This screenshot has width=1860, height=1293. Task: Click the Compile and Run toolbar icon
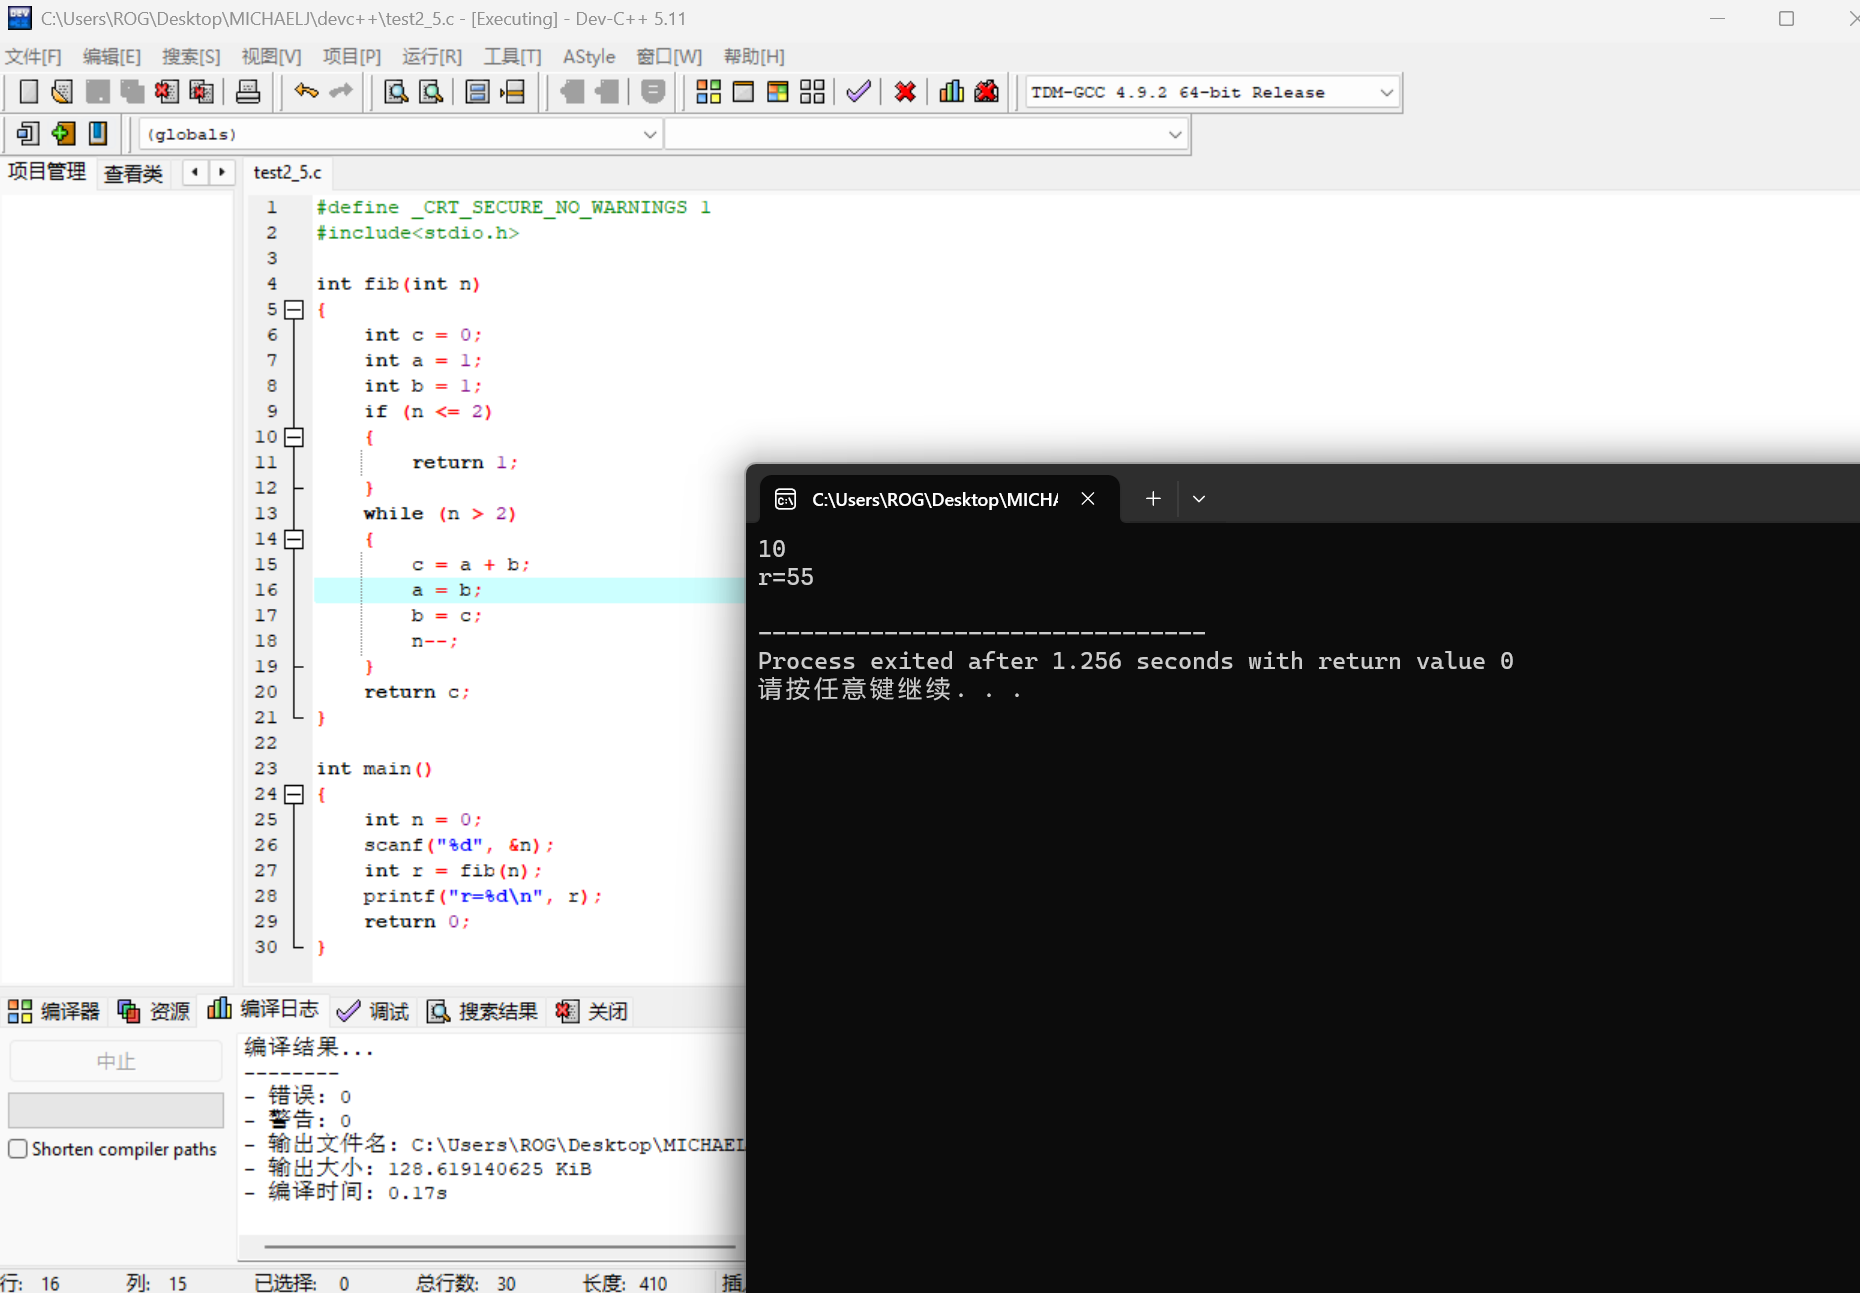click(778, 92)
